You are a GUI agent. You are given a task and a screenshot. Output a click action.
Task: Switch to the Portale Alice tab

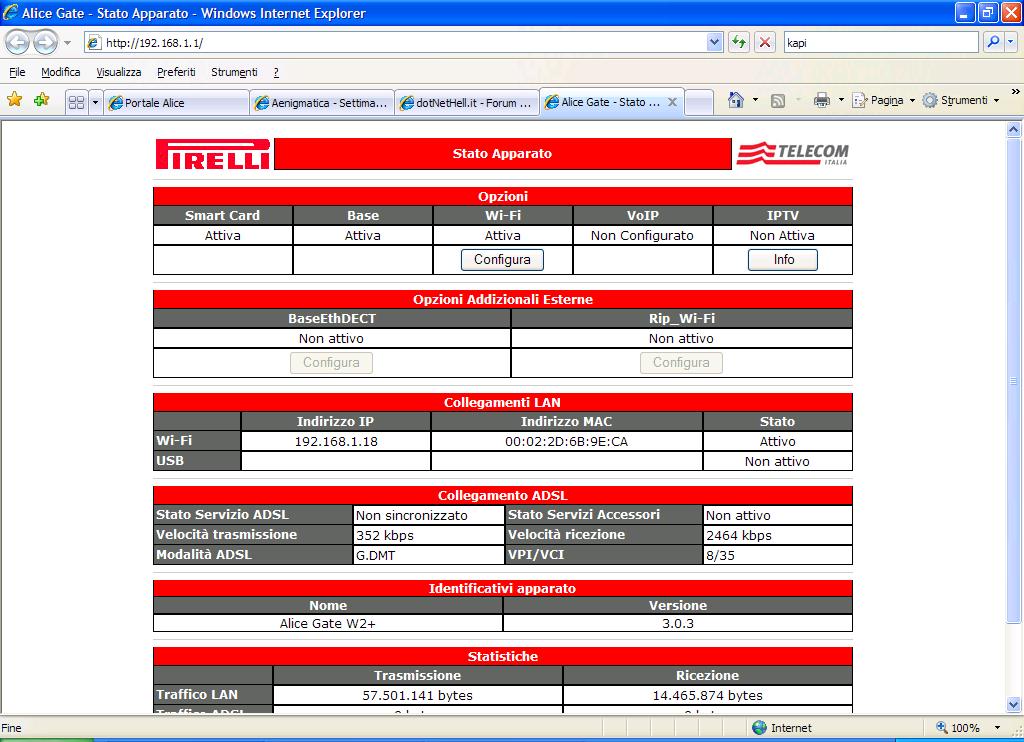(176, 103)
